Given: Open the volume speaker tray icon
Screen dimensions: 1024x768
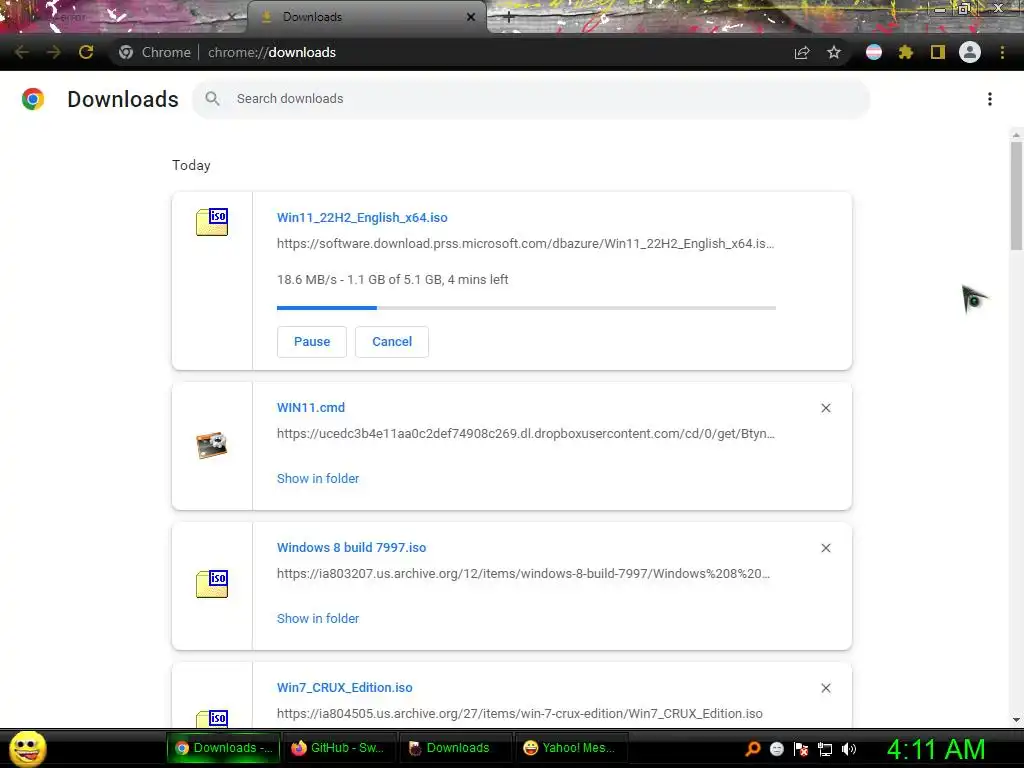Looking at the screenshot, I should click(x=849, y=748).
